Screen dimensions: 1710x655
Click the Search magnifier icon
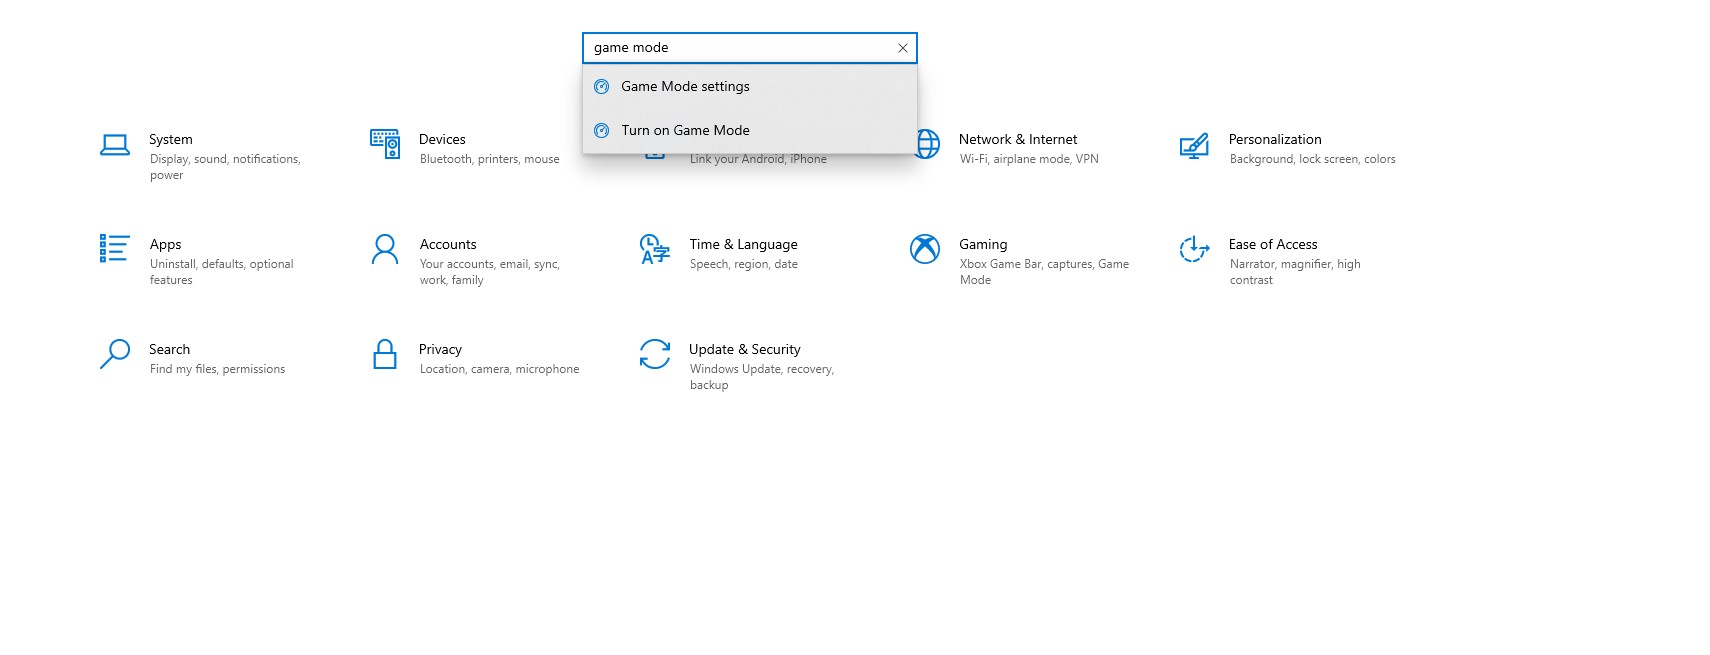pyautogui.click(x=115, y=354)
